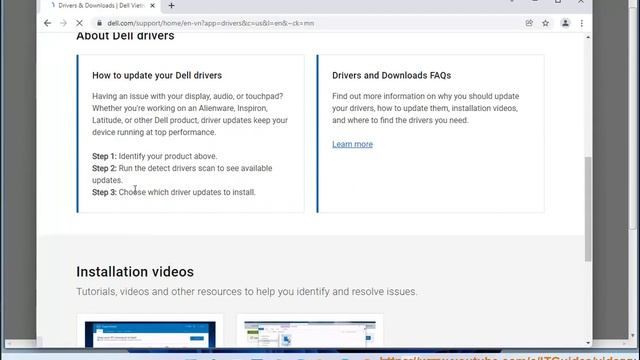The height and width of the screenshot is (360, 640).
Task: Click the Step 1: Identify your product text
Action: (x=155, y=156)
